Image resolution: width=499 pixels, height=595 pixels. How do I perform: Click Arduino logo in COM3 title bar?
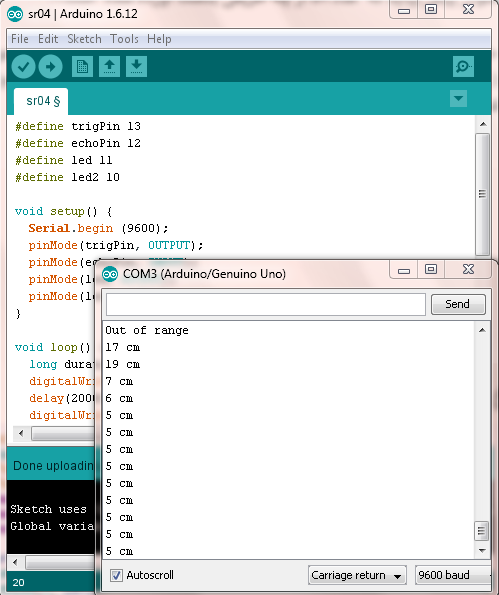[x=110, y=274]
